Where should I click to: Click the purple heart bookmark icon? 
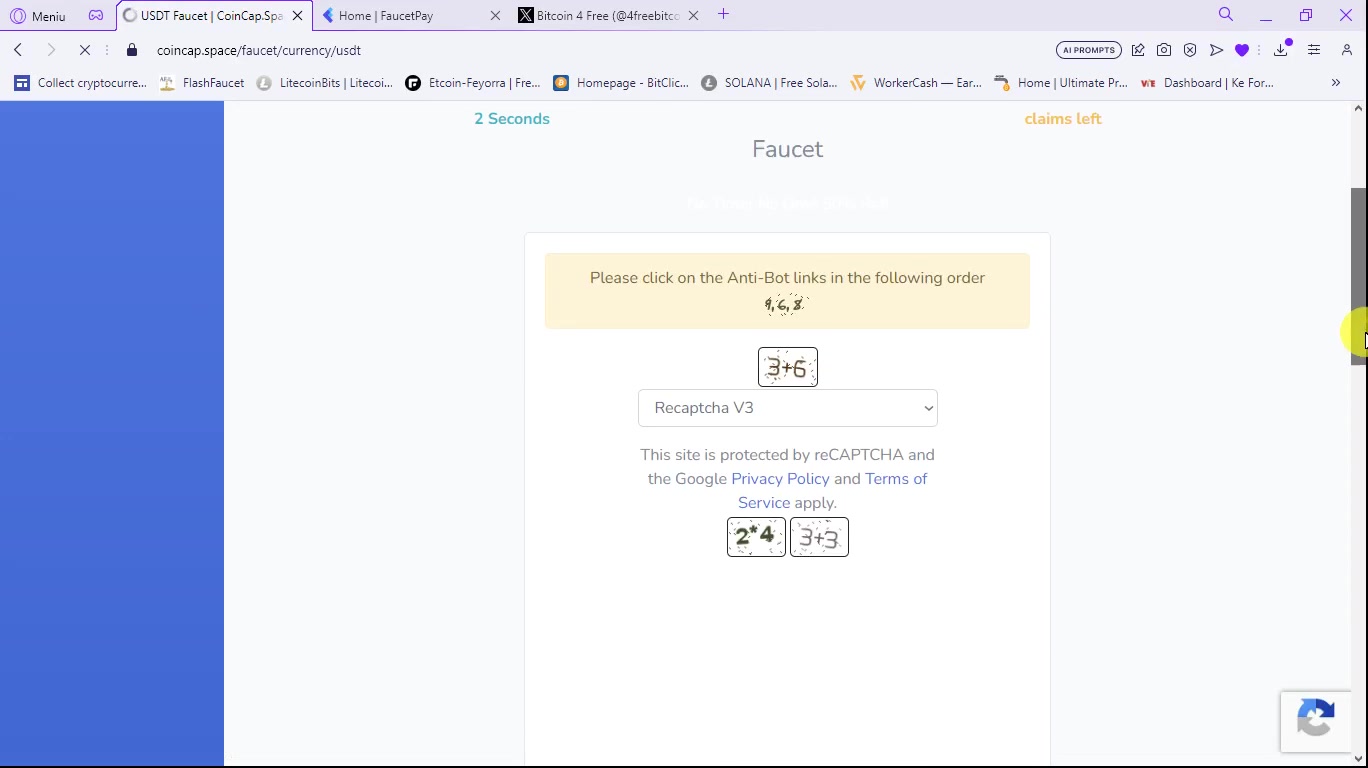[1242, 50]
